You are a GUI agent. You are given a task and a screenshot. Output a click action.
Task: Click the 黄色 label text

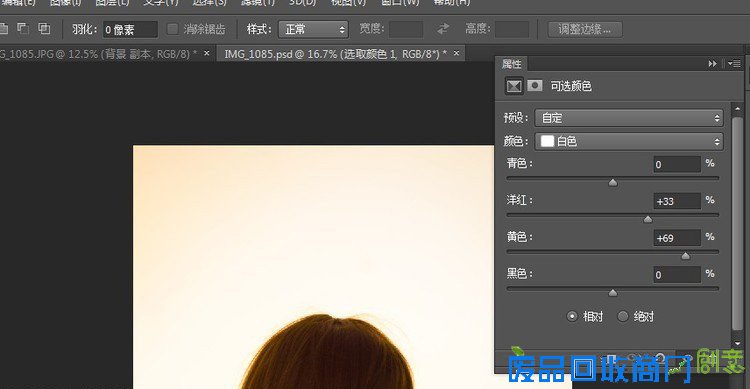coord(519,237)
